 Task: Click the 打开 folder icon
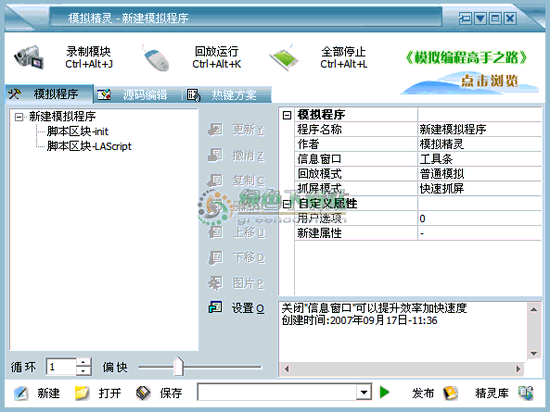[x=82, y=393]
